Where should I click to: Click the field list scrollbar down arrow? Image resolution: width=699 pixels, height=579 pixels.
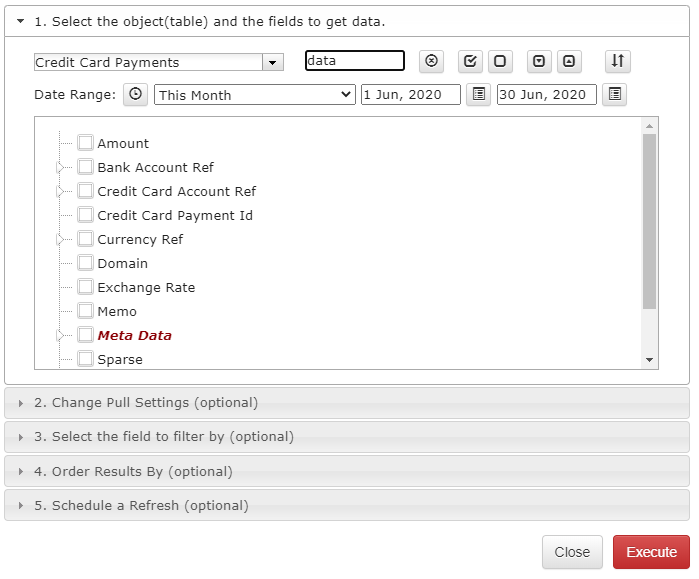650,360
